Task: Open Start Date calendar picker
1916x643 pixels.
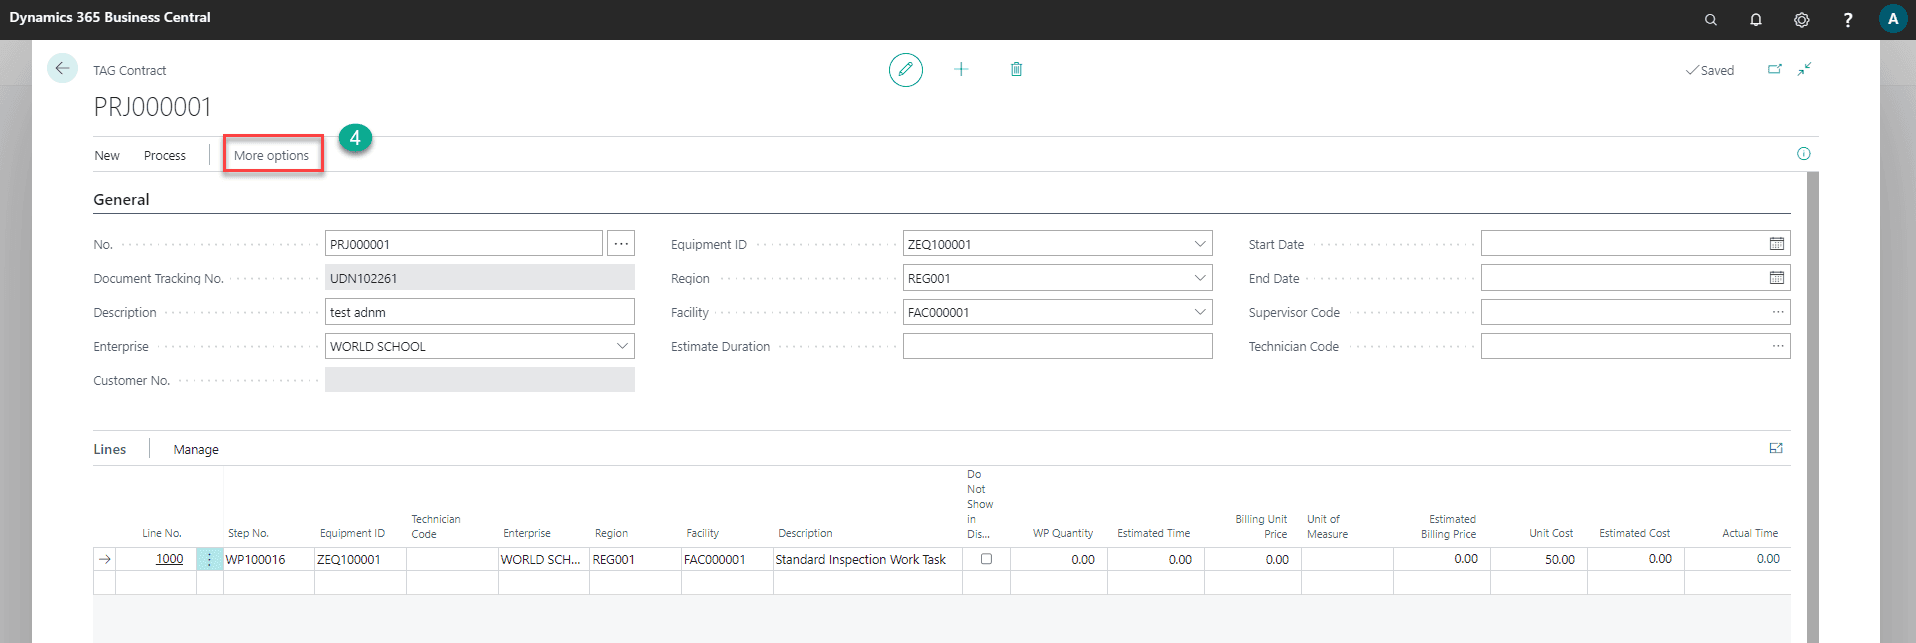Action: point(1776,244)
